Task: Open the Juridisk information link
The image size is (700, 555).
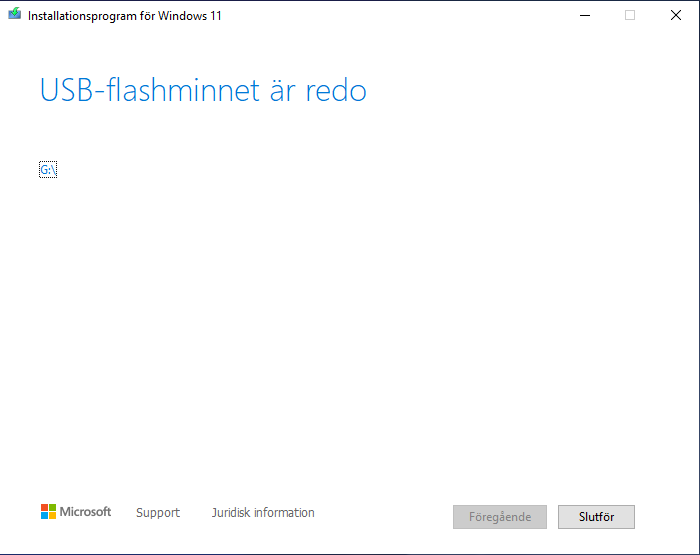Action: coord(263,513)
